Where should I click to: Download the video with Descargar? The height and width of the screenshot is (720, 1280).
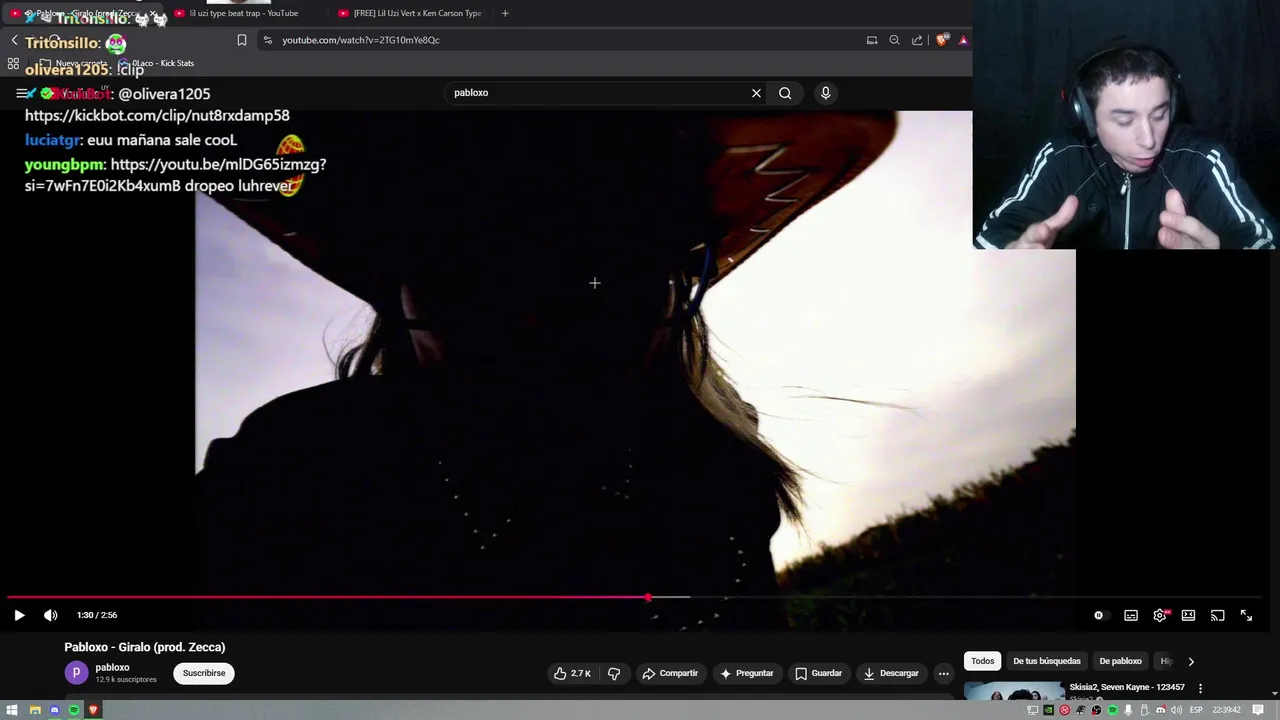click(x=891, y=673)
